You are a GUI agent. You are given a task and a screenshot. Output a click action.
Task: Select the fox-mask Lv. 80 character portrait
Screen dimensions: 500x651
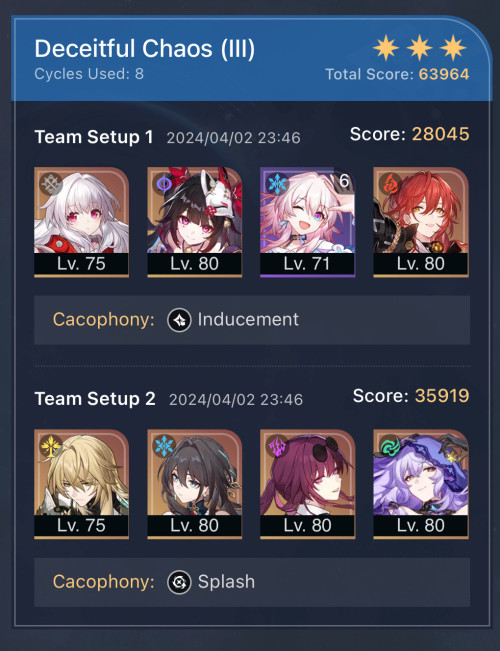194,222
